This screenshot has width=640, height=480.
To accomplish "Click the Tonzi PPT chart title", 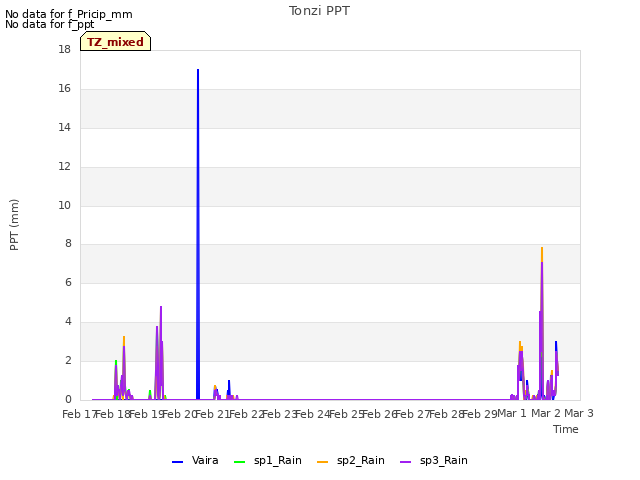I will (319, 11).
